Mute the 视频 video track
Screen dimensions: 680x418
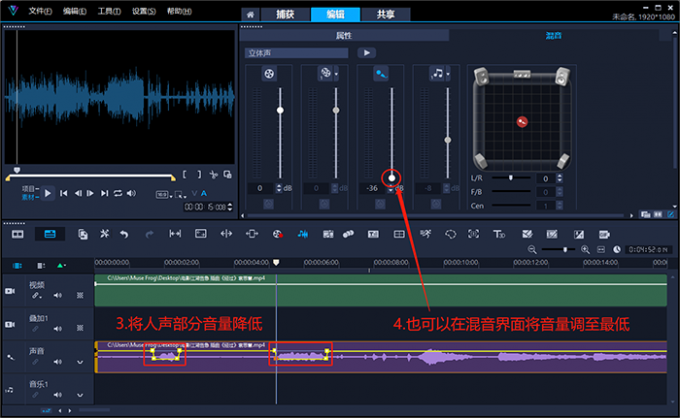pyautogui.click(x=57, y=295)
